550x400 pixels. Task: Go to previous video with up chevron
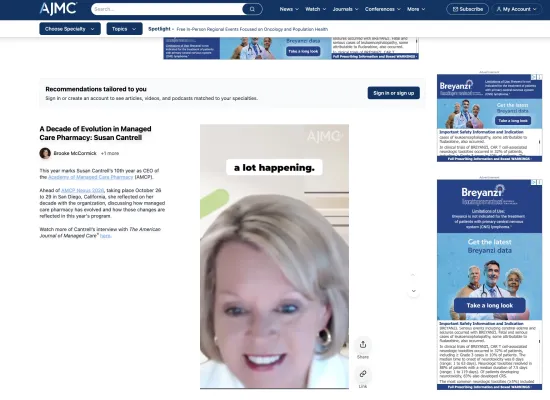[413, 275]
